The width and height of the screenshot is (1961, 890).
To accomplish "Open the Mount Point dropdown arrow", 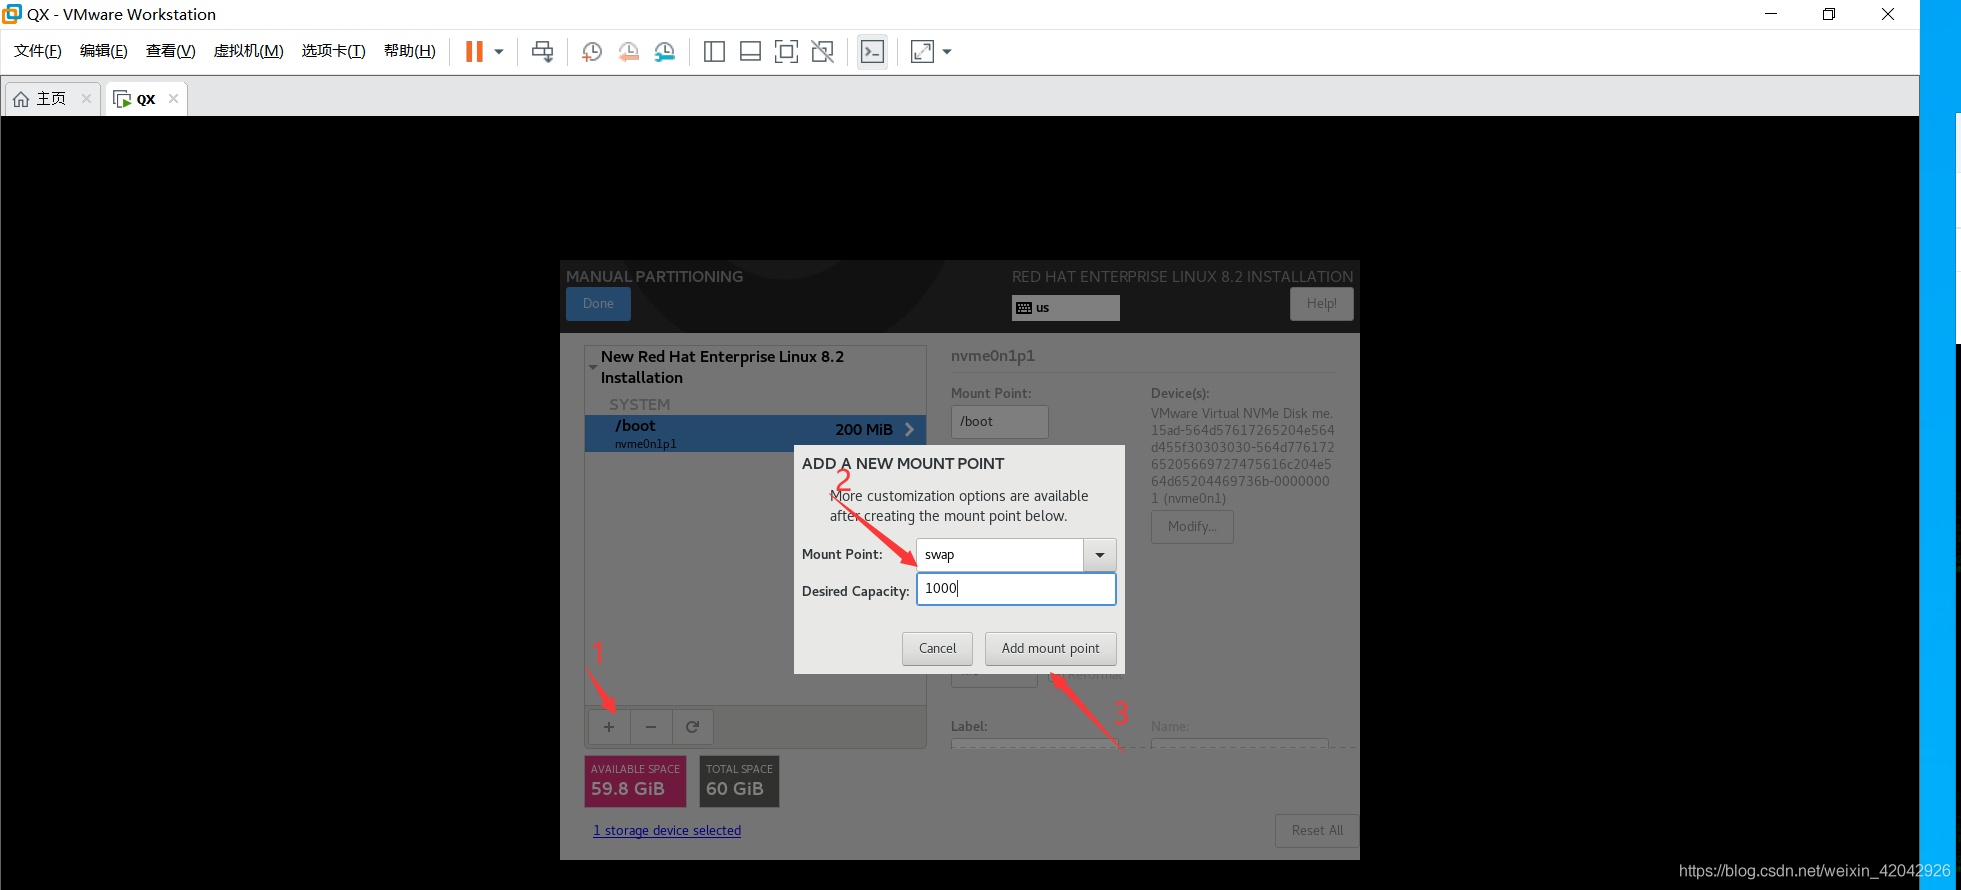I will click(1100, 555).
